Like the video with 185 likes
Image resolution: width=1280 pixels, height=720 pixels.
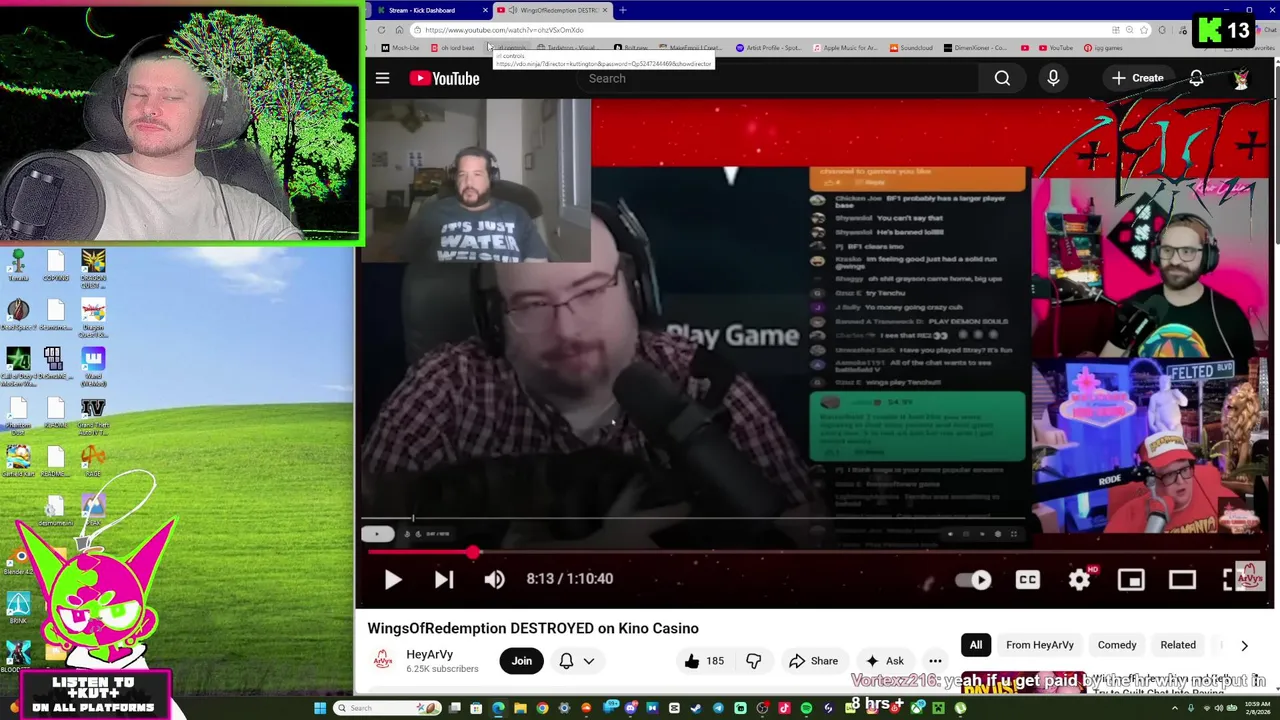coord(705,661)
